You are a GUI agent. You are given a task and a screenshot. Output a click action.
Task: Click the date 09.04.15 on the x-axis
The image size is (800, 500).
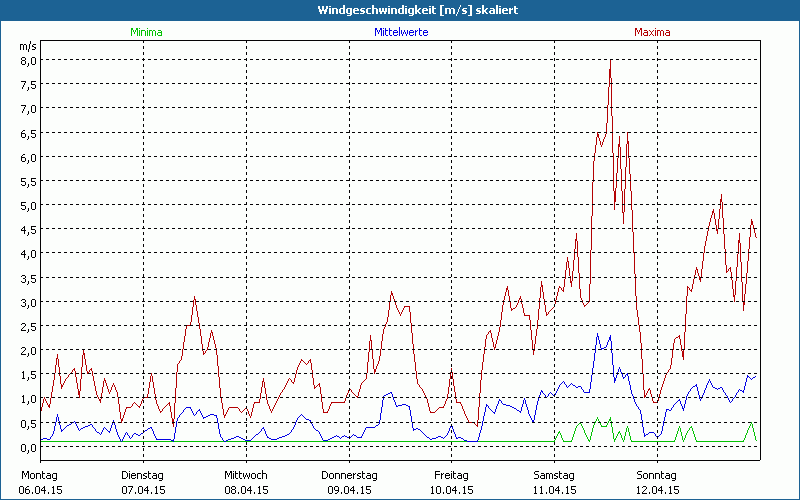tap(349, 490)
